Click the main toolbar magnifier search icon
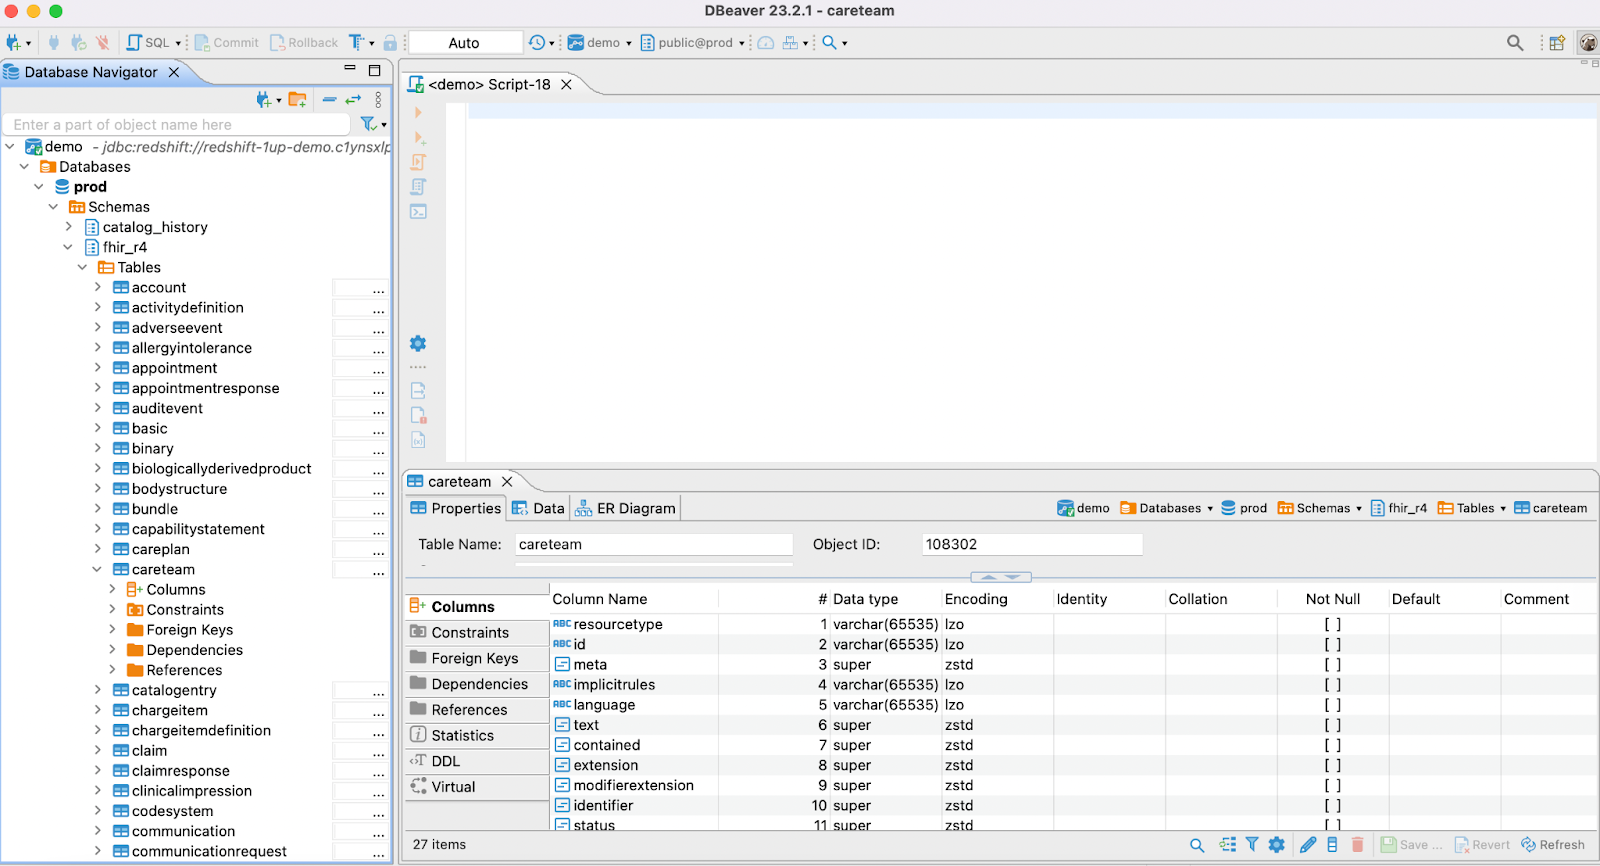Screen dimensions: 1600x866 [x=829, y=43]
